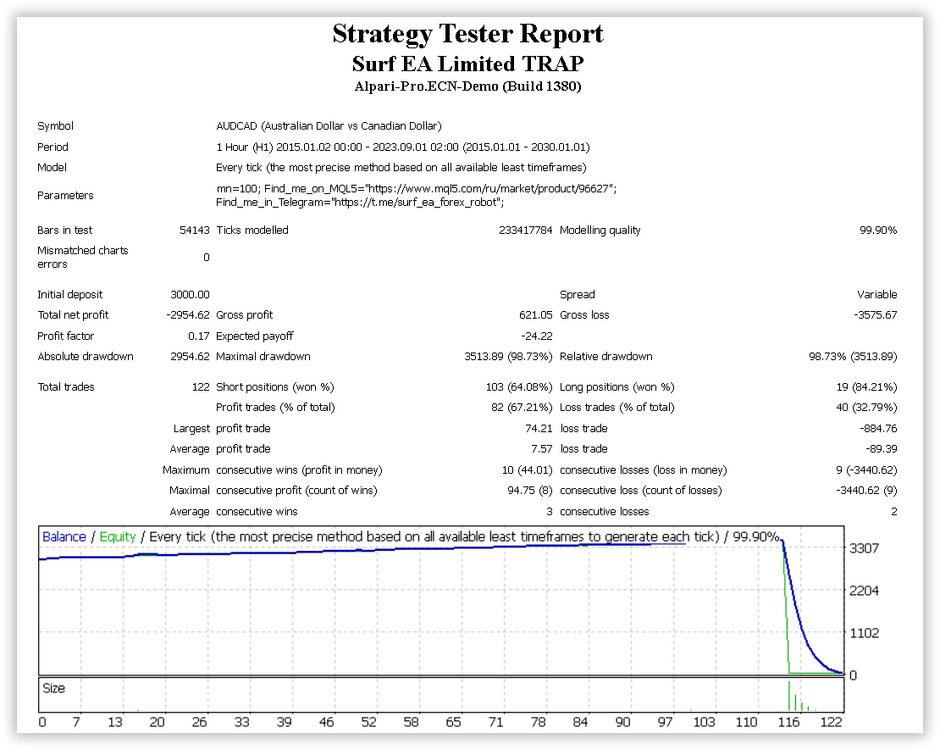Click average loss trade value -89.39
The image size is (940, 750).
[x=881, y=449]
